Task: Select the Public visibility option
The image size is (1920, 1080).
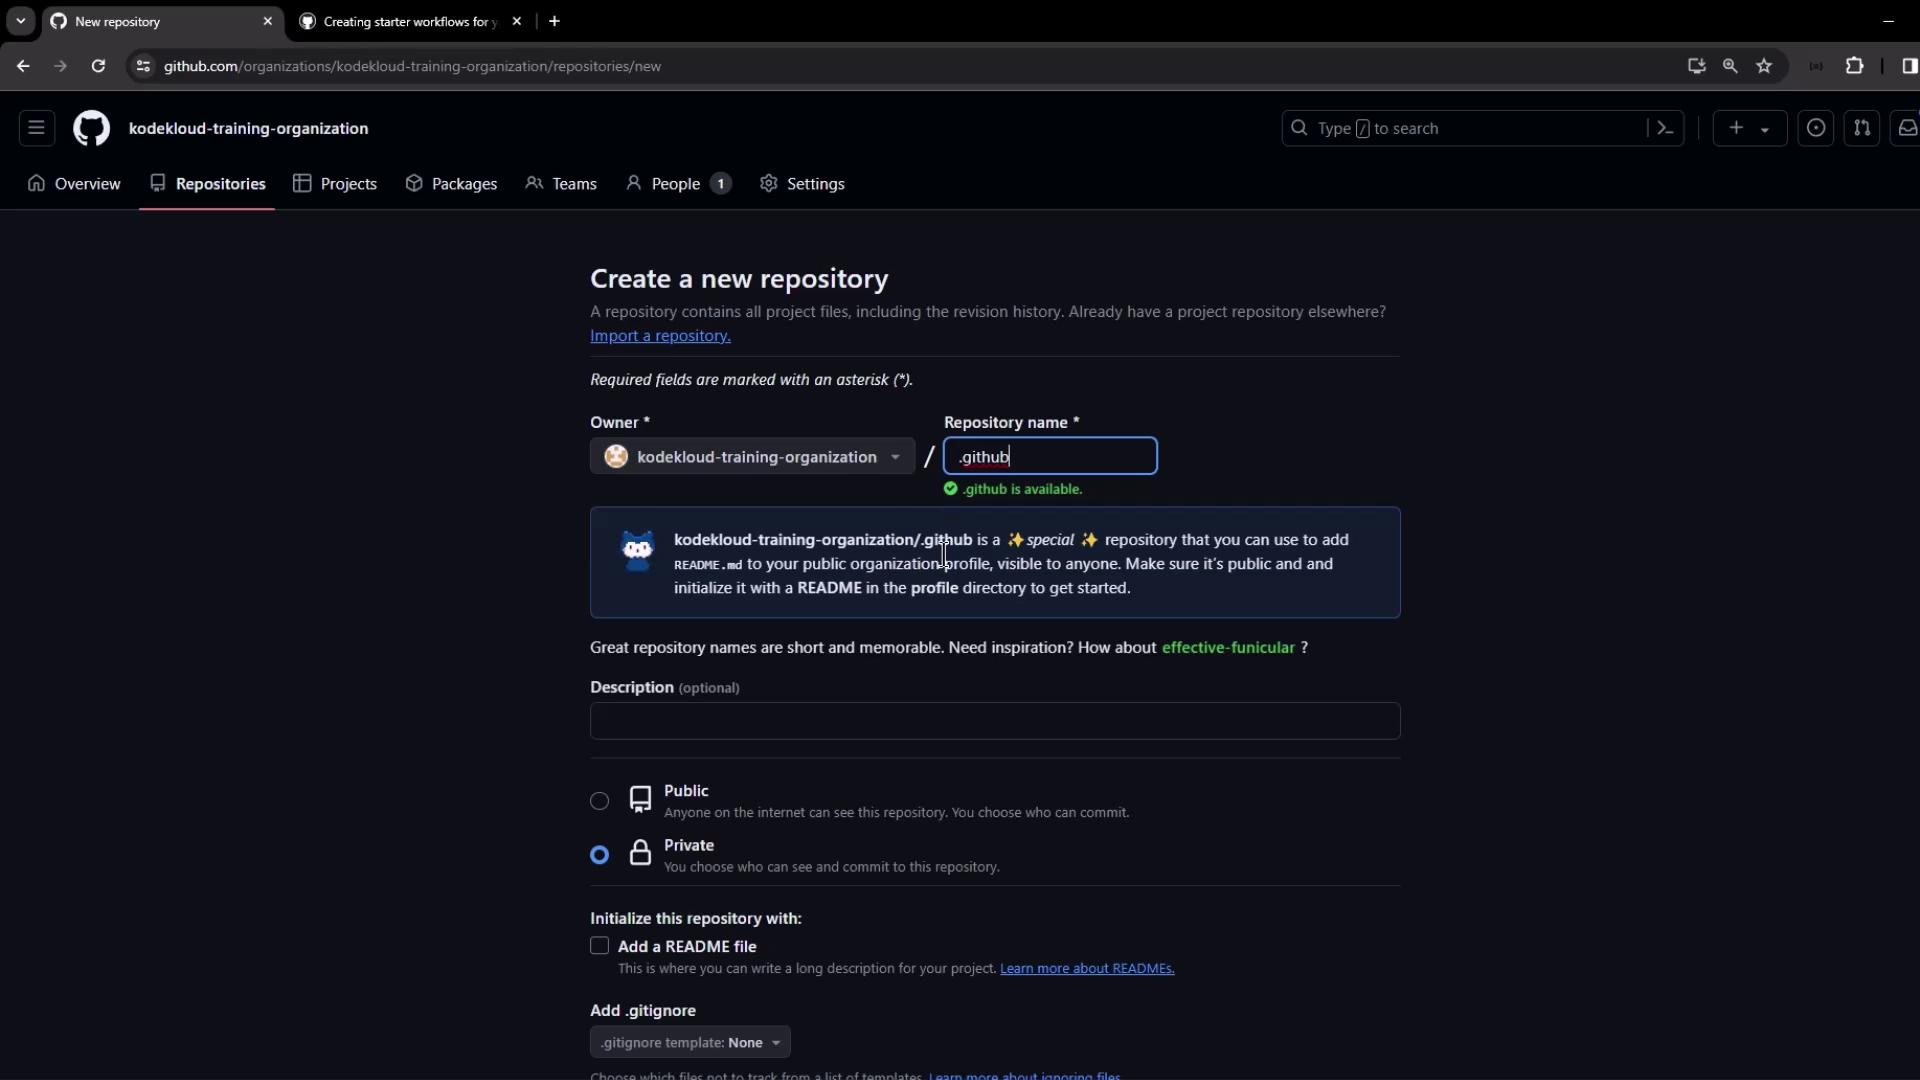Action: tap(599, 801)
